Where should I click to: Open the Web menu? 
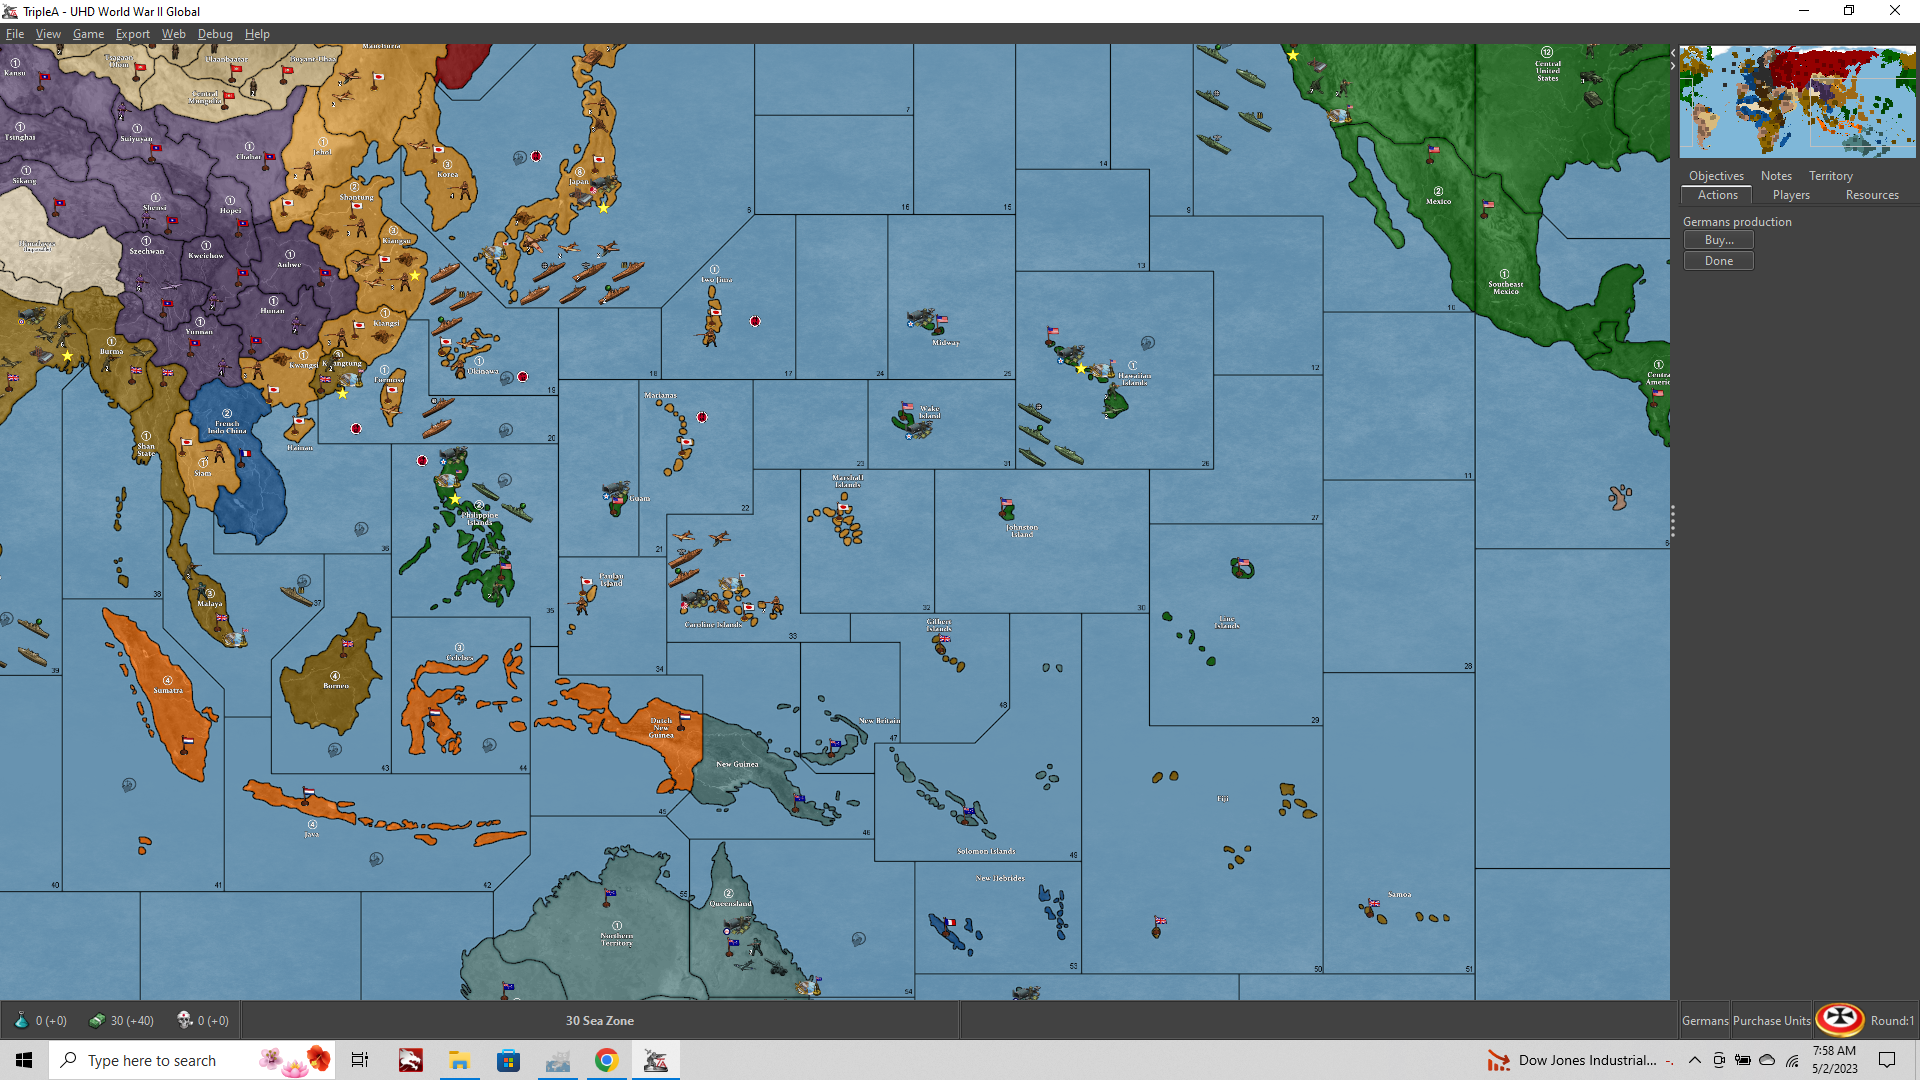tap(174, 33)
